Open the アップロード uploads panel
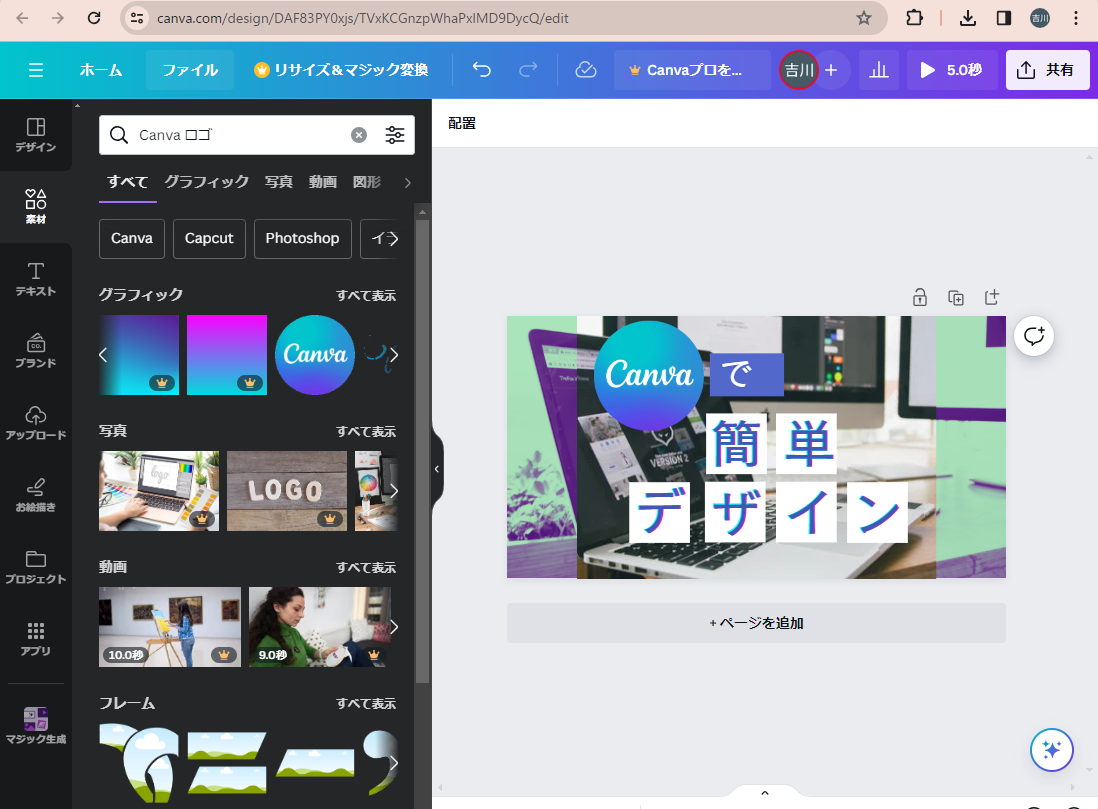 click(35, 422)
